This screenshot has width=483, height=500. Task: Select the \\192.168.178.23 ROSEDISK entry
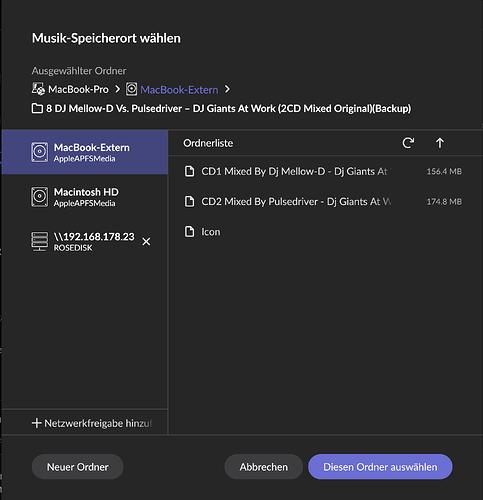(x=85, y=242)
